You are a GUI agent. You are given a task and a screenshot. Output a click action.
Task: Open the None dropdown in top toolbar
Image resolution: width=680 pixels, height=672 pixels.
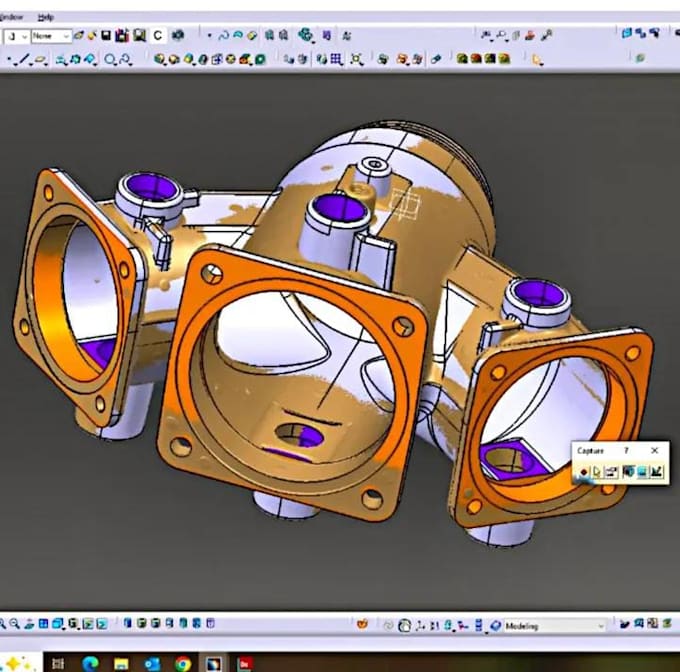click(51, 36)
